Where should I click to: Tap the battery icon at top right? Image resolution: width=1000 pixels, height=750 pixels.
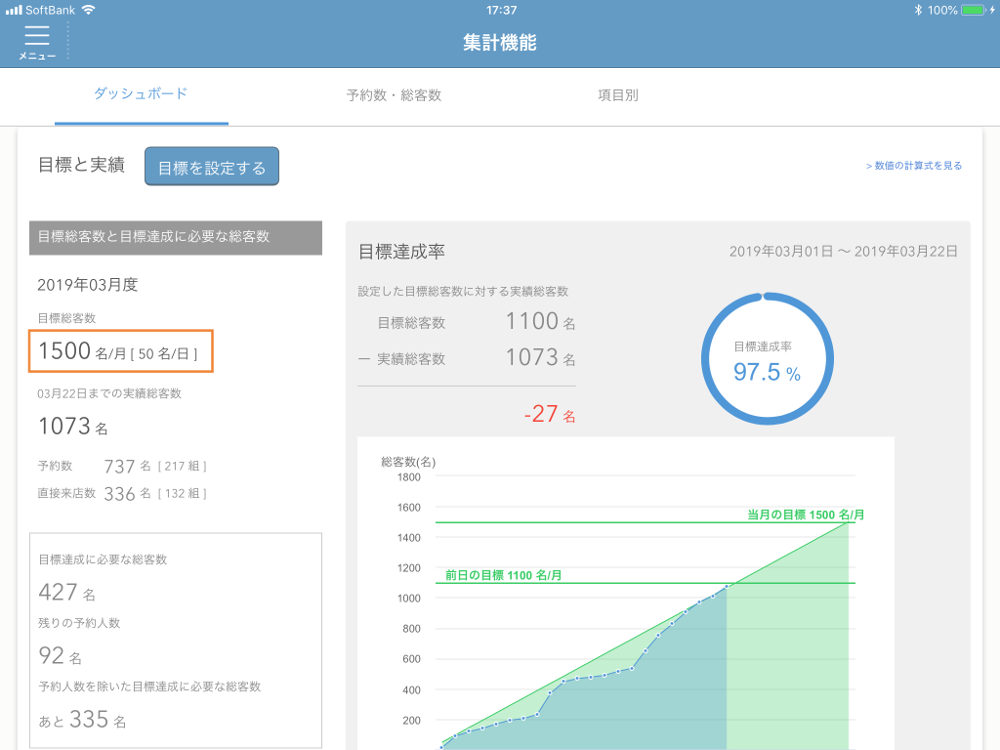pos(973,10)
